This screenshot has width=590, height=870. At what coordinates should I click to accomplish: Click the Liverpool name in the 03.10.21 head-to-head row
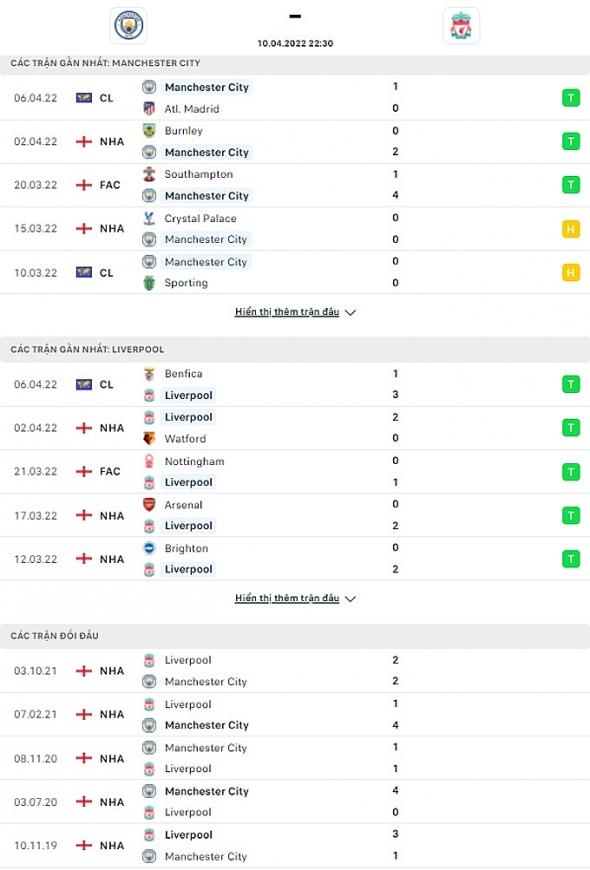click(189, 660)
